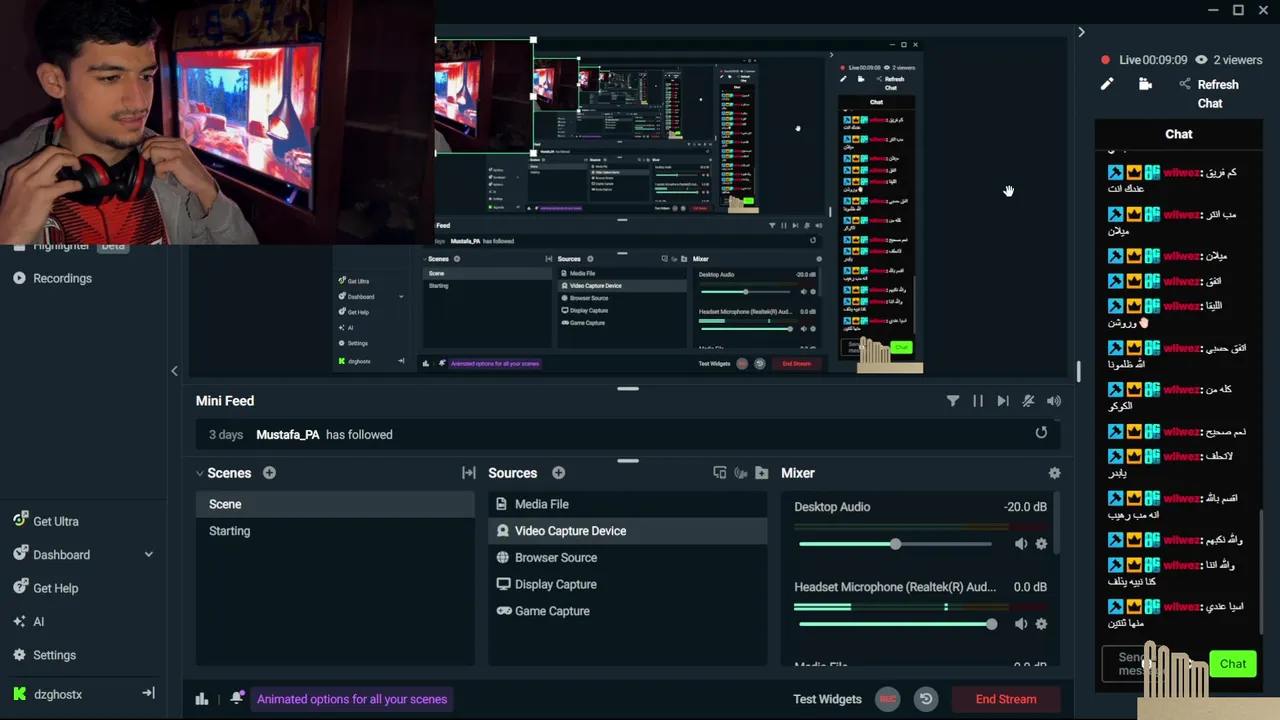The width and height of the screenshot is (1280, 720).
Task: Adjust the Desktop Audio volume slider
Action: click(896, 544)
